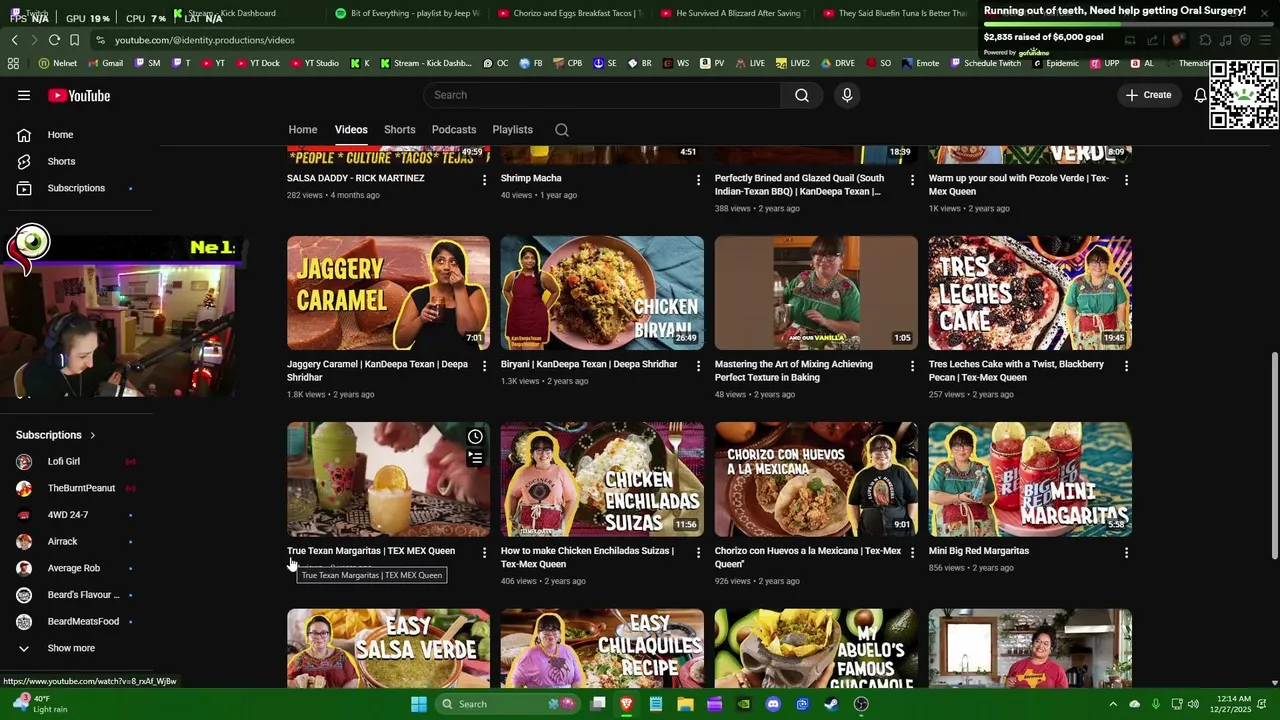Open Chorizo con Huevos a la Mexicana title
Image resolution: width=1280 pixels, height=720 pixels.
[808, 557]
